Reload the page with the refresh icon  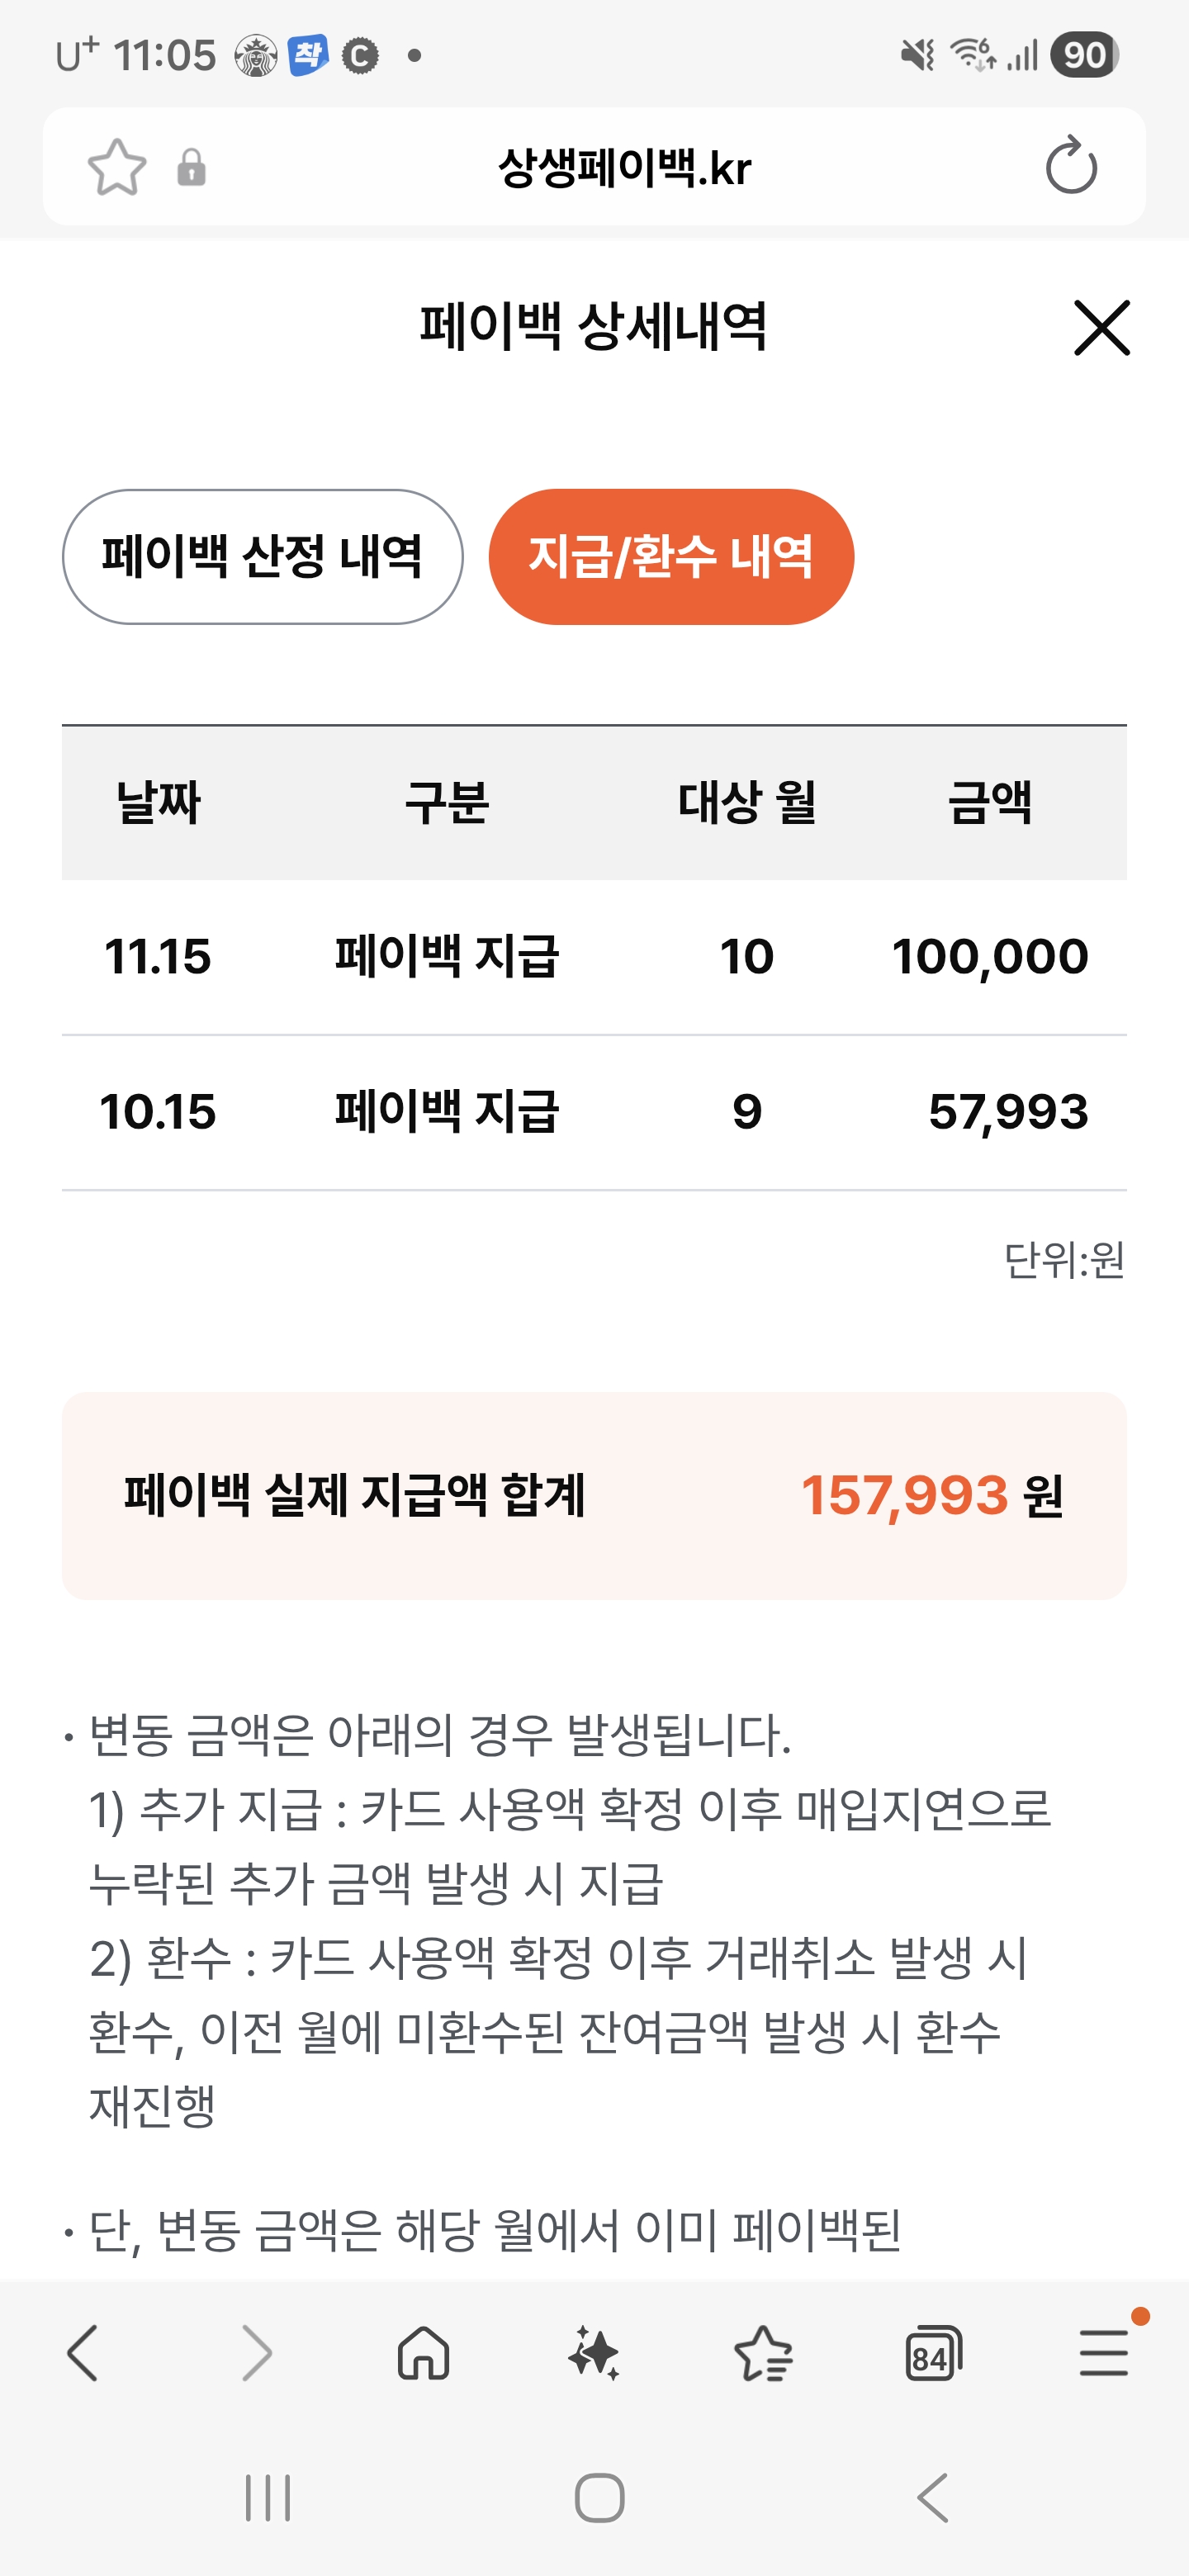pyautogui.click(x=1071, y=166)
